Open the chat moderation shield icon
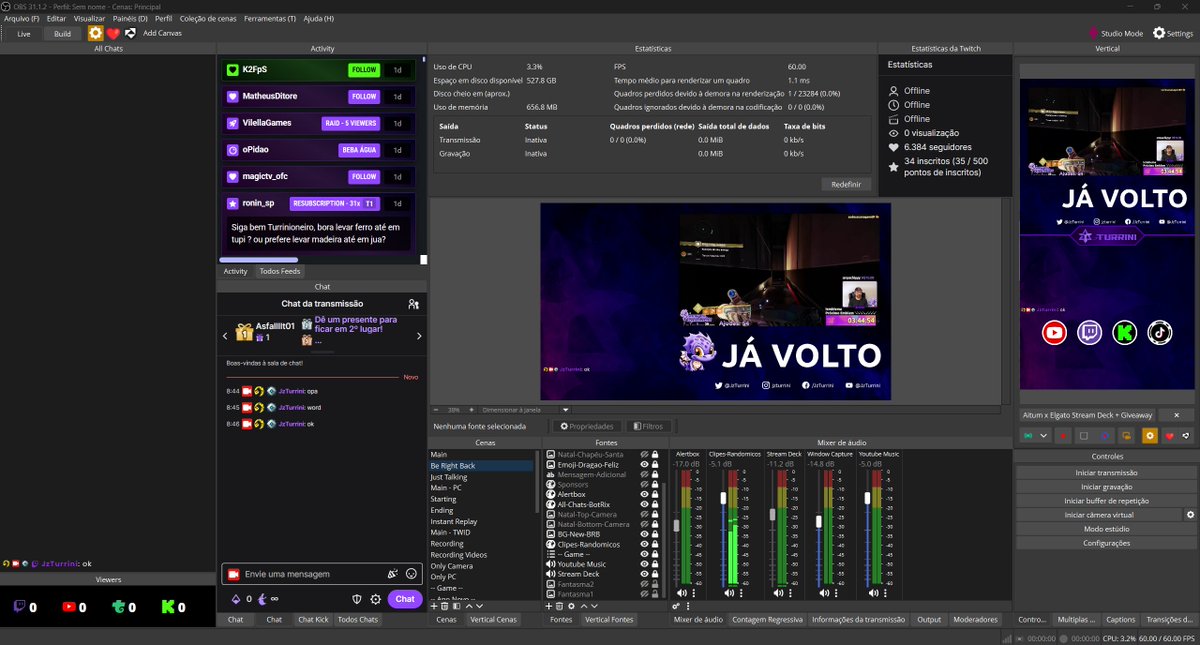The height and width of the screenshot is (645, 1200). pos(357,598)
